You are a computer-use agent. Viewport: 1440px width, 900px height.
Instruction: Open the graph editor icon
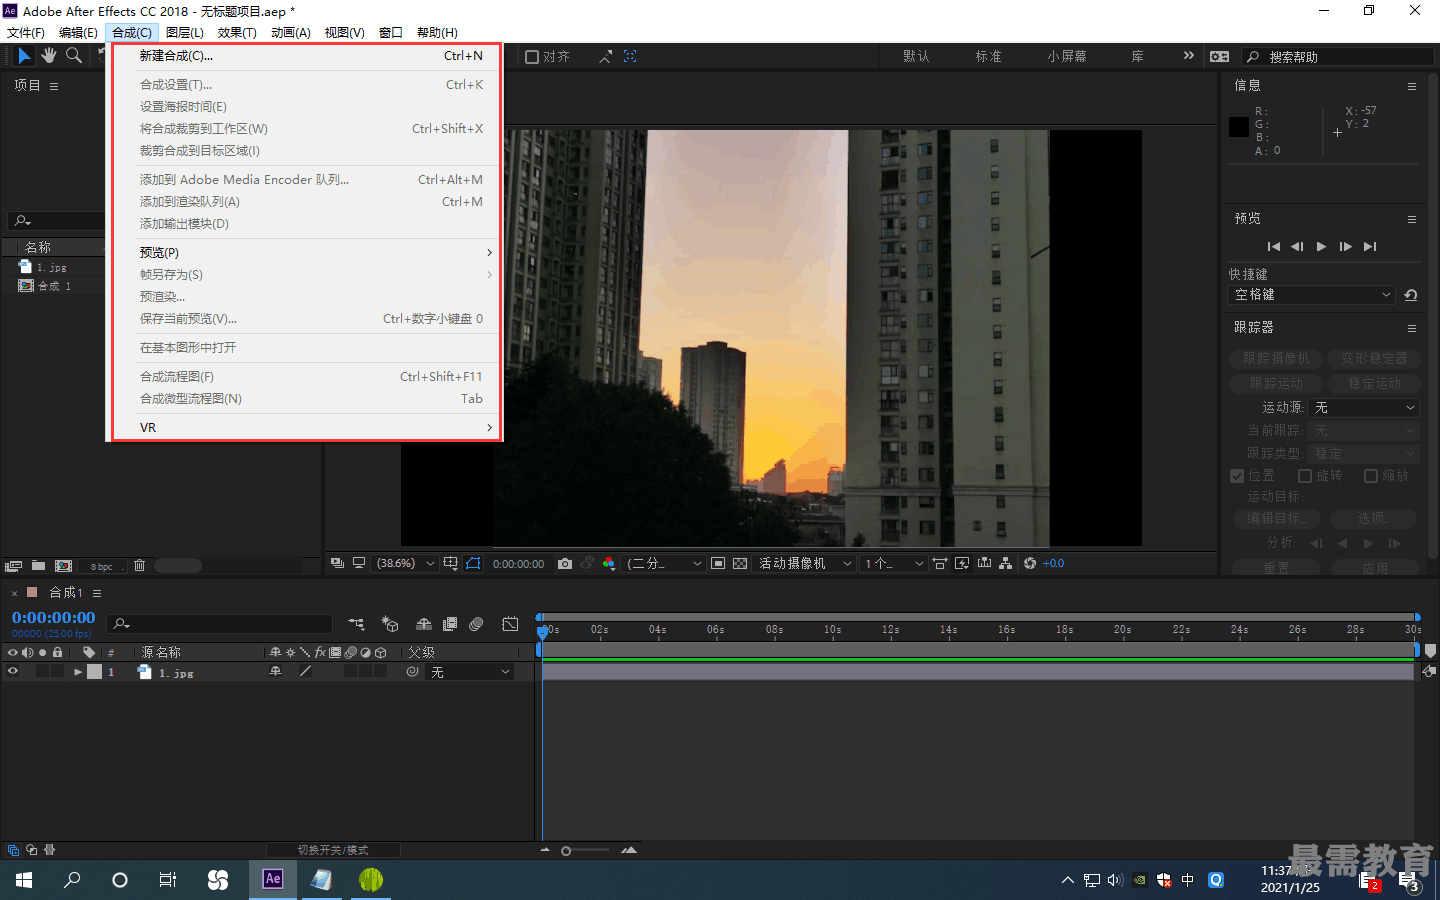click(x=510, y=624)
